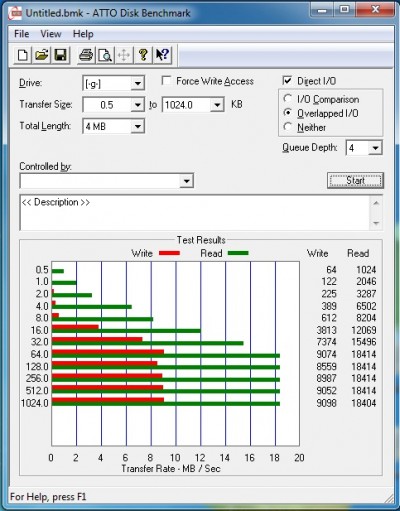Click the write value 9098
The height and width of the screenshot is (511, 400).
coord(326,403)
